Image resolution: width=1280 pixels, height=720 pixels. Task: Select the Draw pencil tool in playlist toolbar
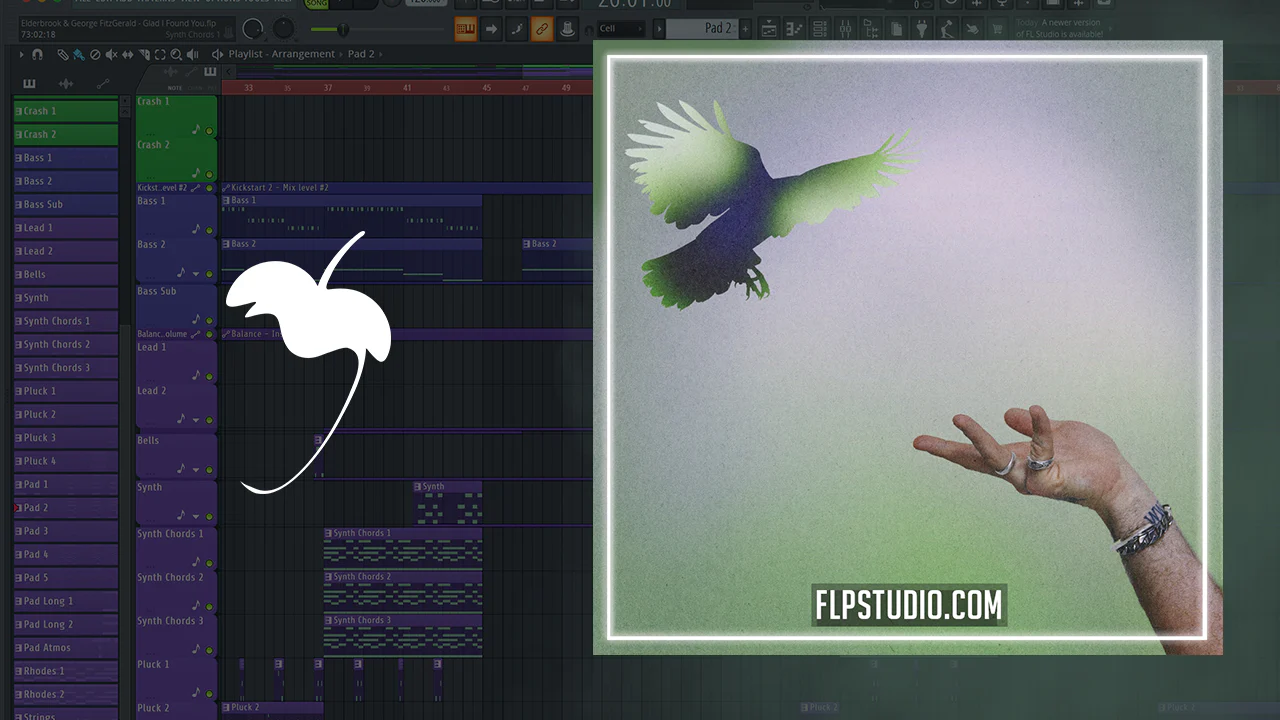[63, 54]
